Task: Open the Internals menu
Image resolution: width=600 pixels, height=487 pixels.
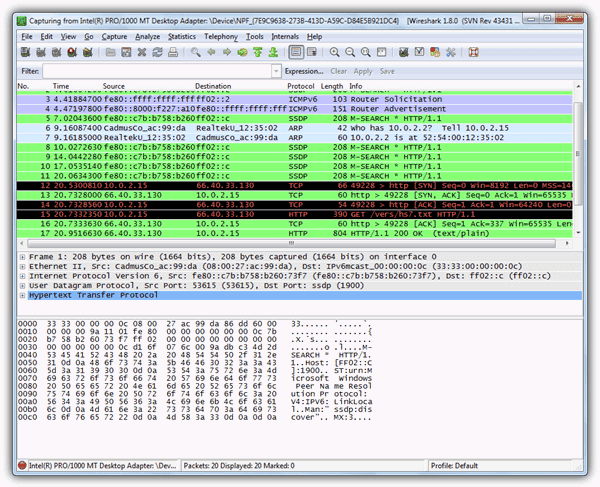Action: pyautogui.click(x=285, y=36)
